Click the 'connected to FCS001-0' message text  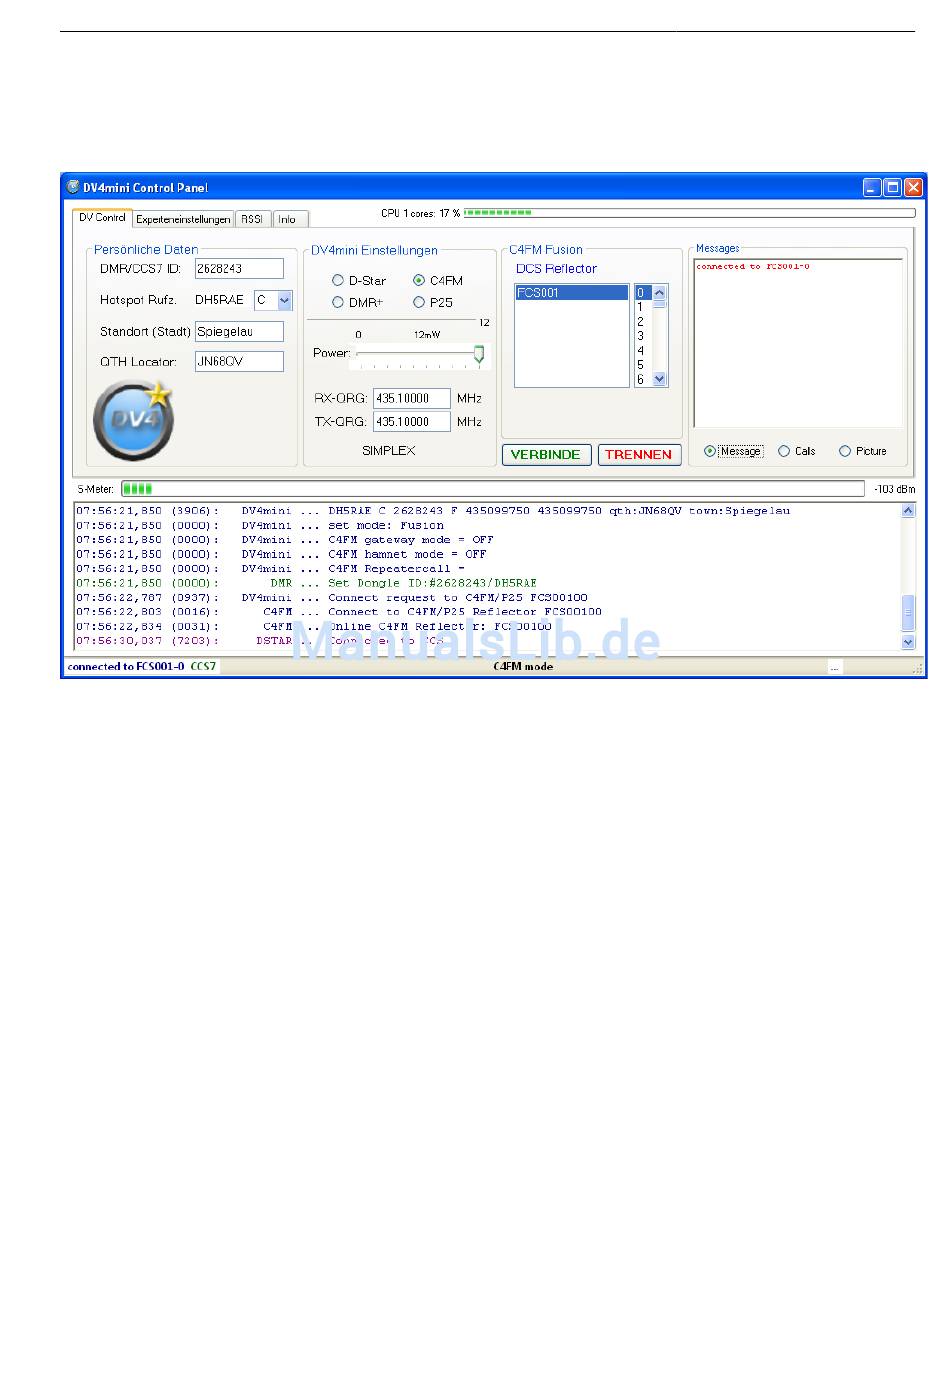pyautogui.click(x=753, y=267)
